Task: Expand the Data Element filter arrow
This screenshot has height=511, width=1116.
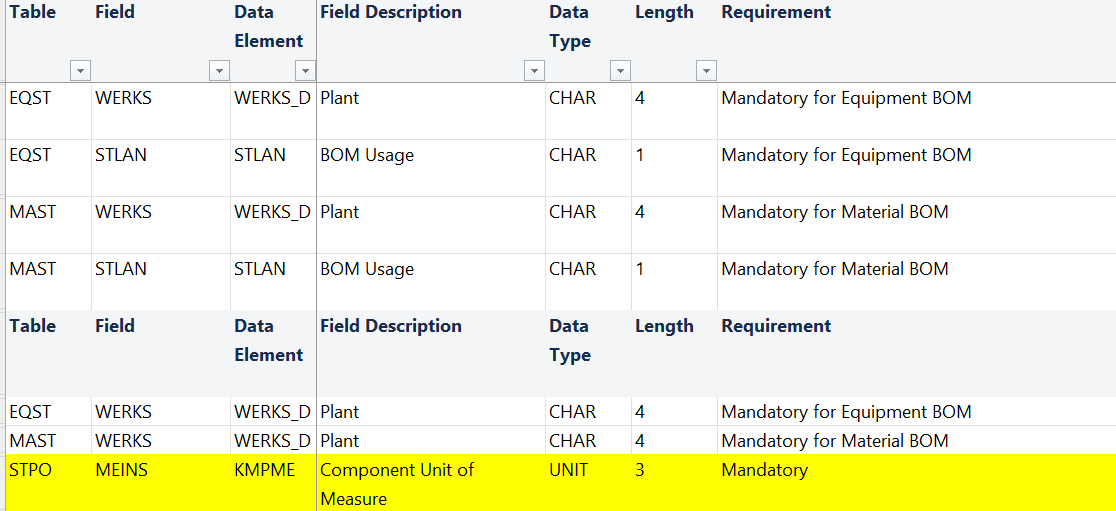Action: 305,71
